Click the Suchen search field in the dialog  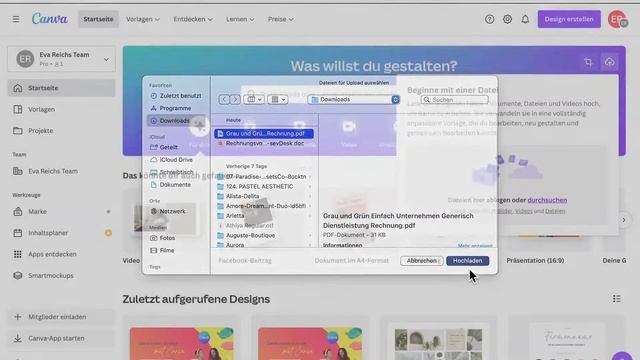coord(455,100)
